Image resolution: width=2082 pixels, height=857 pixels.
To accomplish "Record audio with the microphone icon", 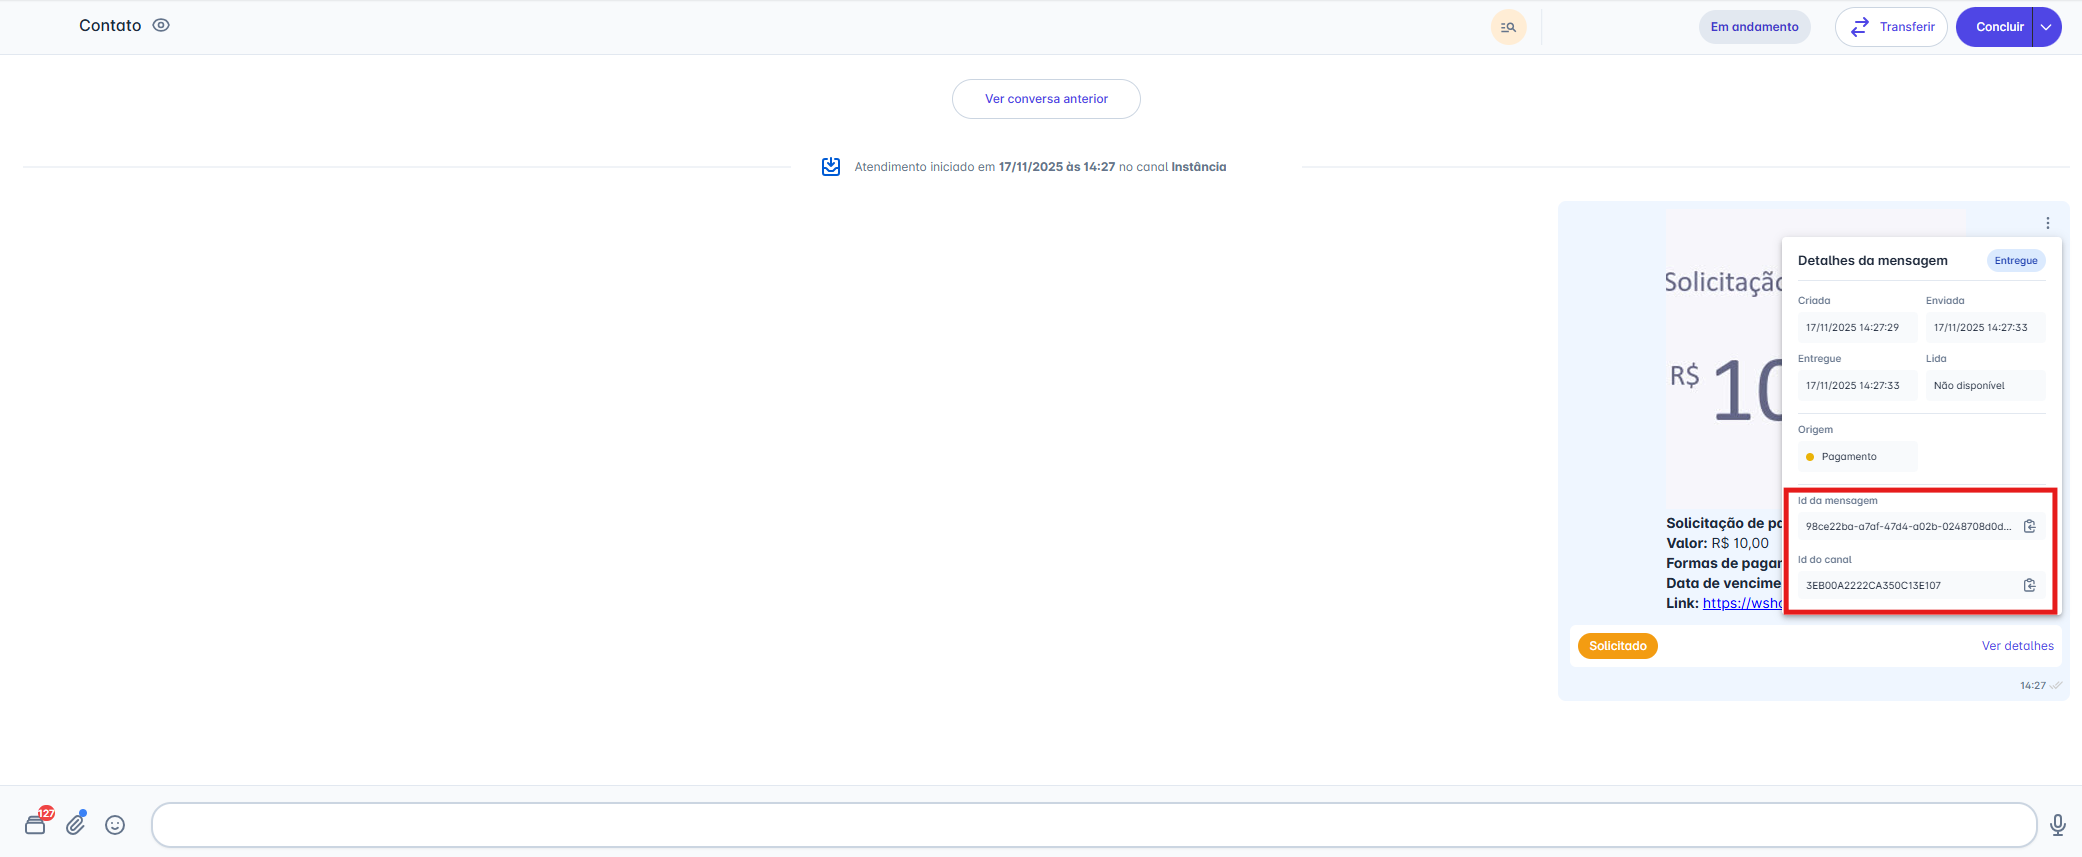I will tap(2057, 825).
